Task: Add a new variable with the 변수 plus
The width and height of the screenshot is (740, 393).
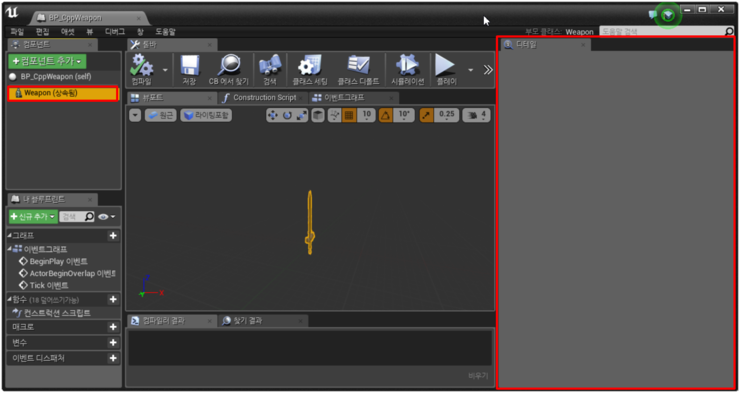Action: (x=113, y=343)
